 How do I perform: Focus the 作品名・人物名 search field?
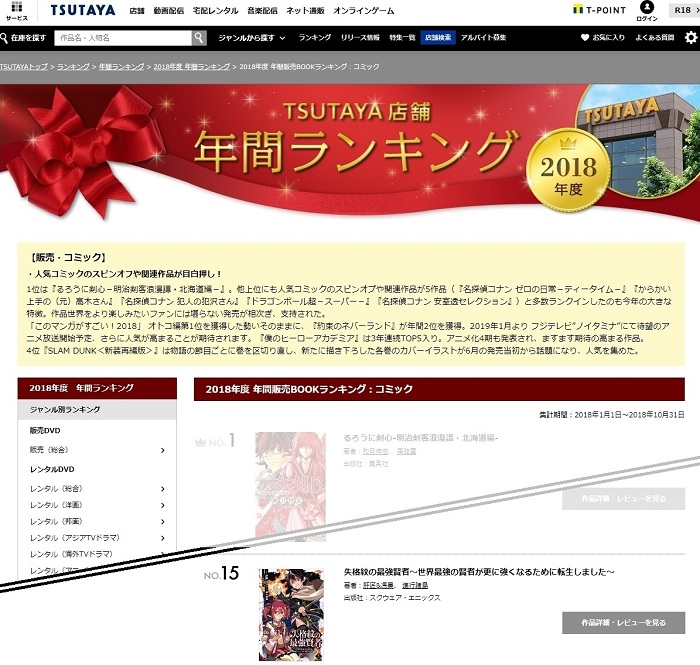coord(123,38)
